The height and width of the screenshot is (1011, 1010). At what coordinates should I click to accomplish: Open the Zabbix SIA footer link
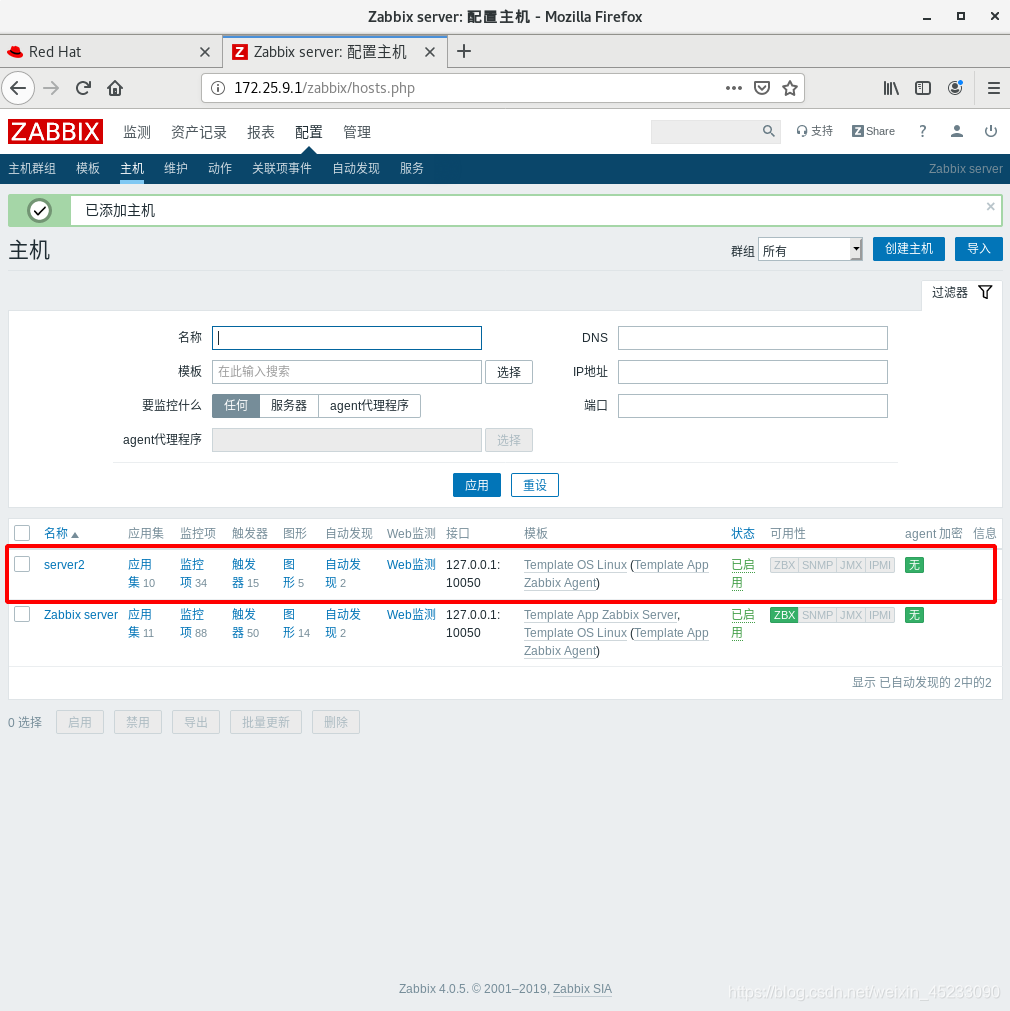582,988
